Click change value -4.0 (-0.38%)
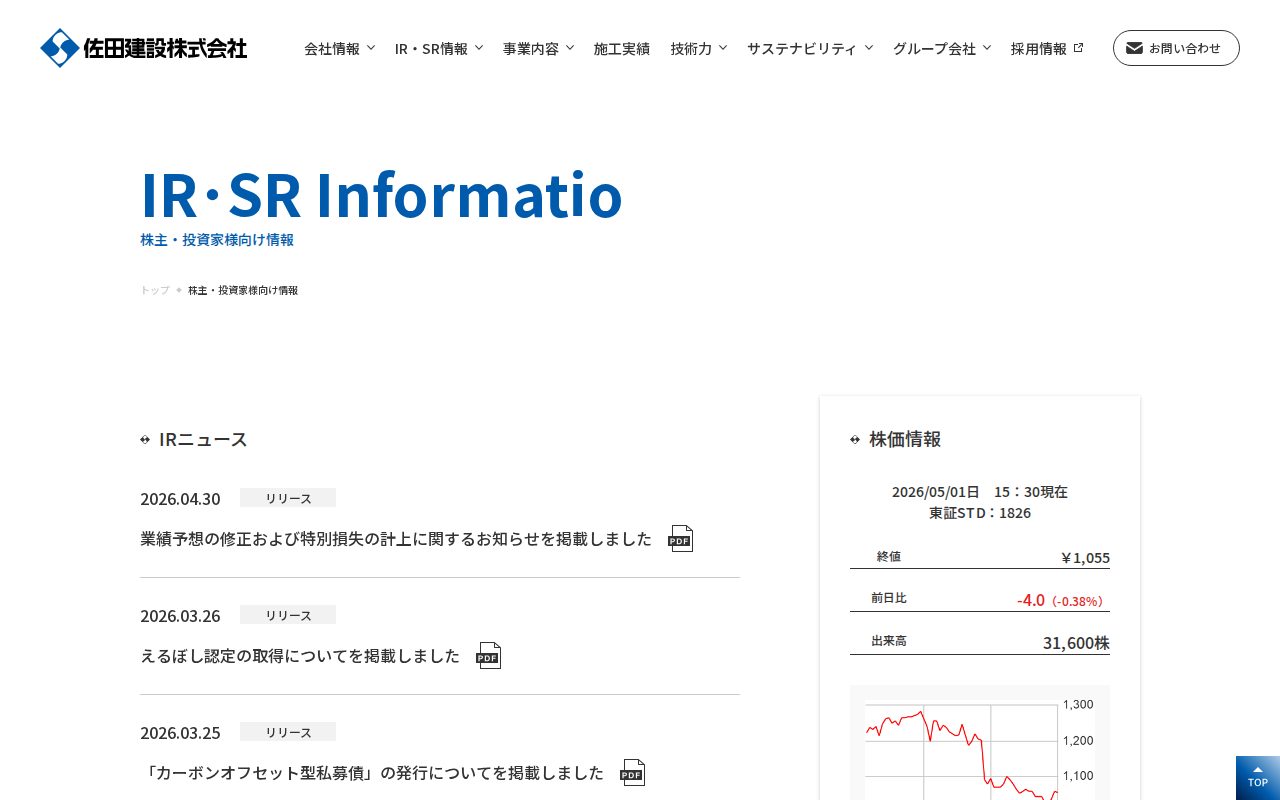 (x=1062, y=600)
